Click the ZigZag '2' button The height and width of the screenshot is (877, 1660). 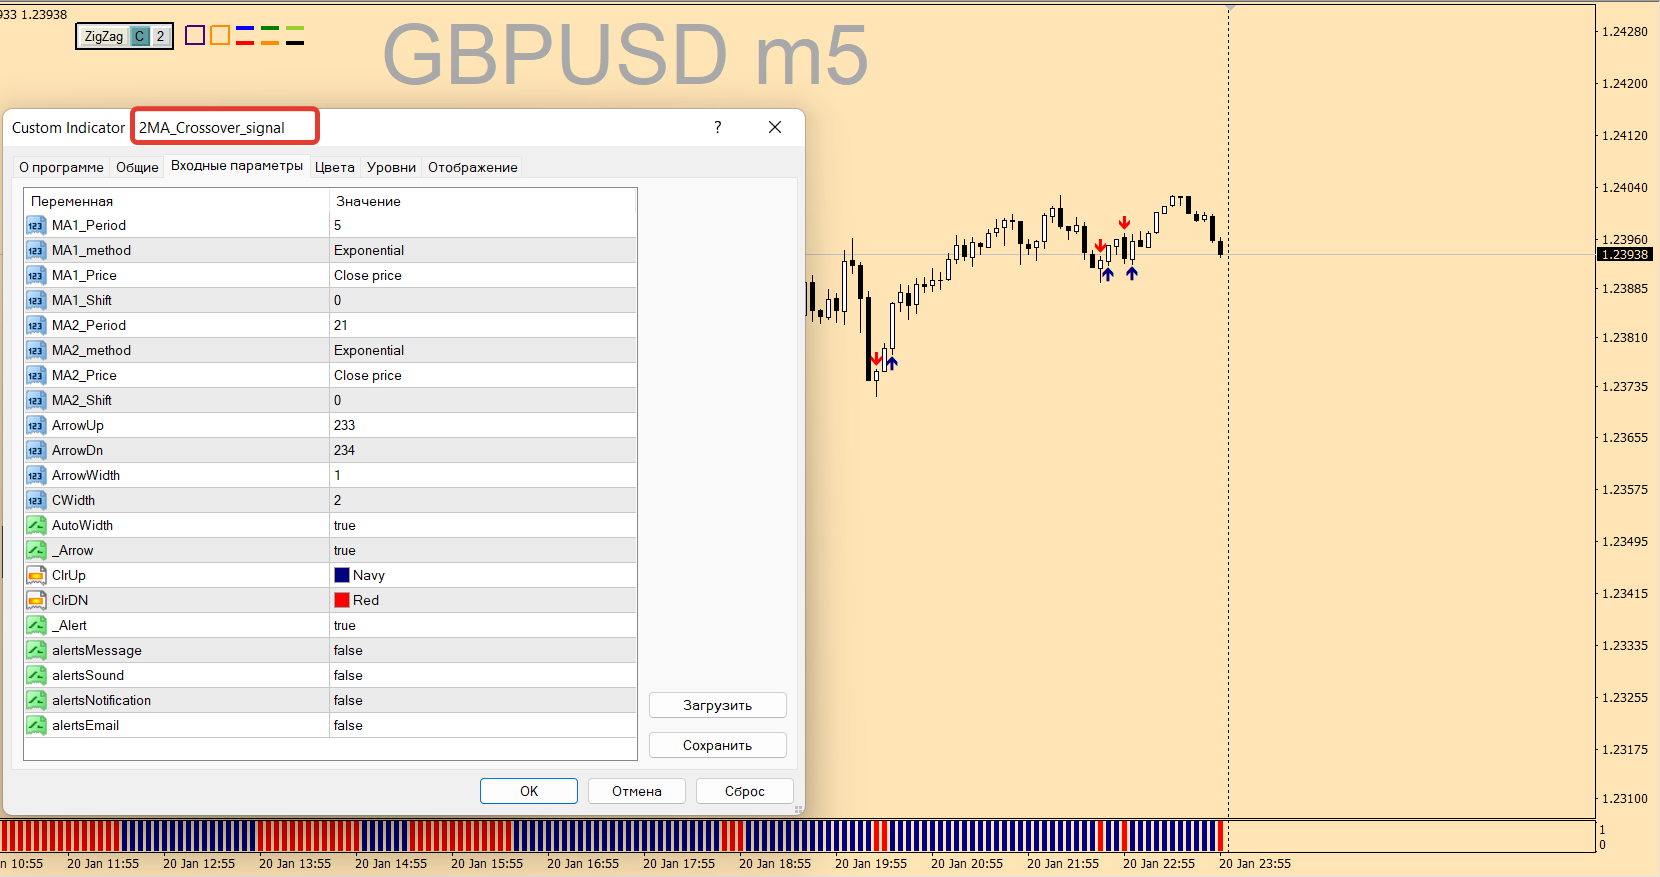pyautogui.click(x=160, y=36)
